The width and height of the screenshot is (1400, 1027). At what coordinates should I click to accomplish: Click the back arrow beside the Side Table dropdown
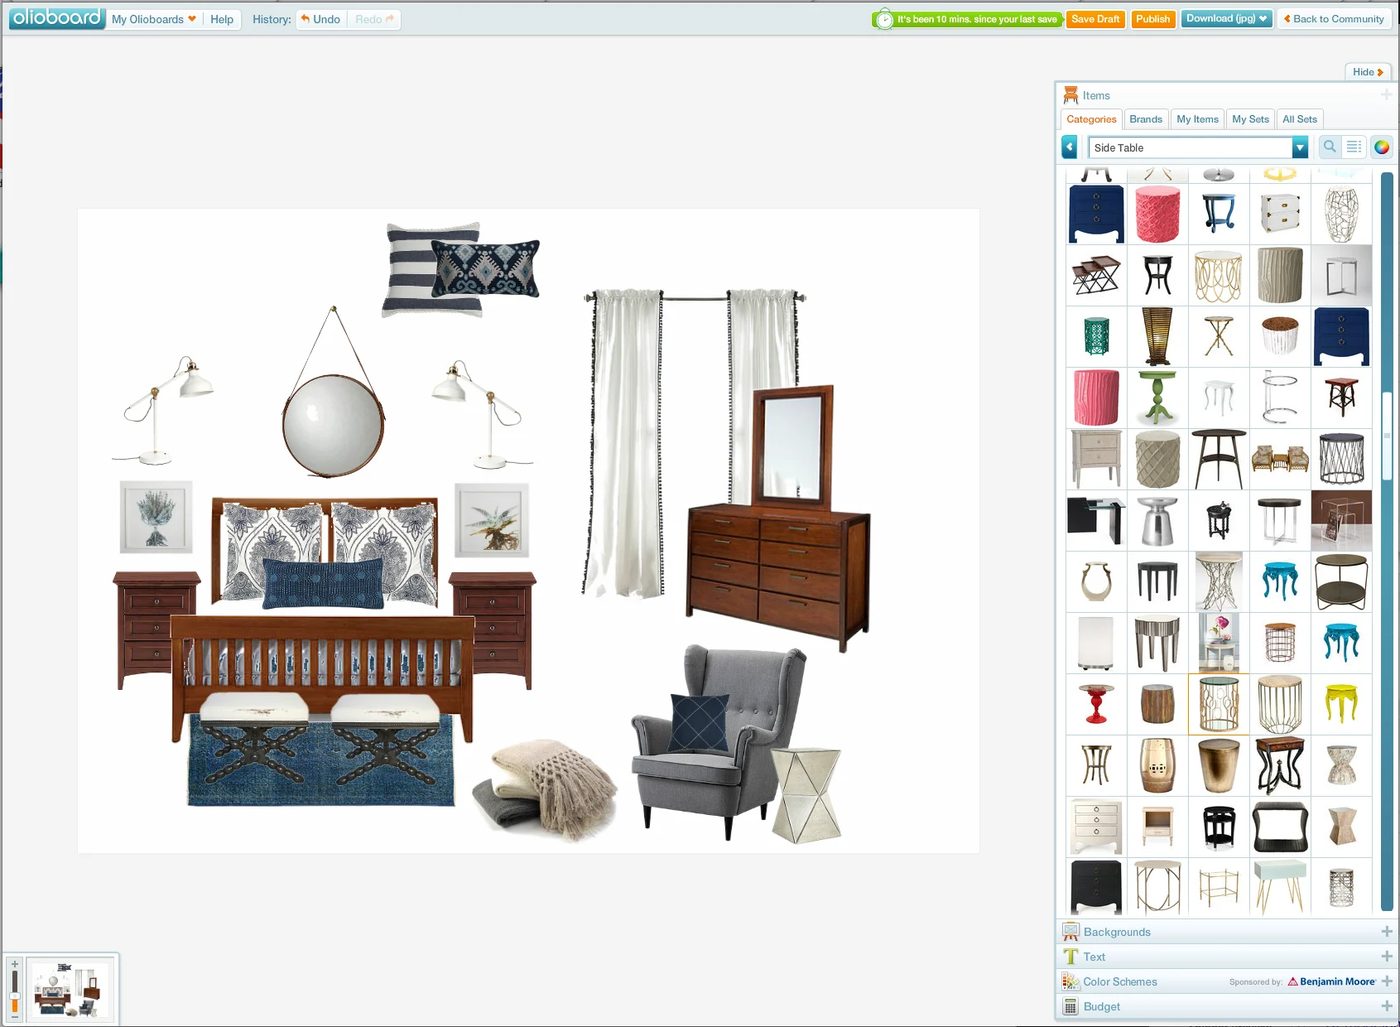[x=1069, y=147]
